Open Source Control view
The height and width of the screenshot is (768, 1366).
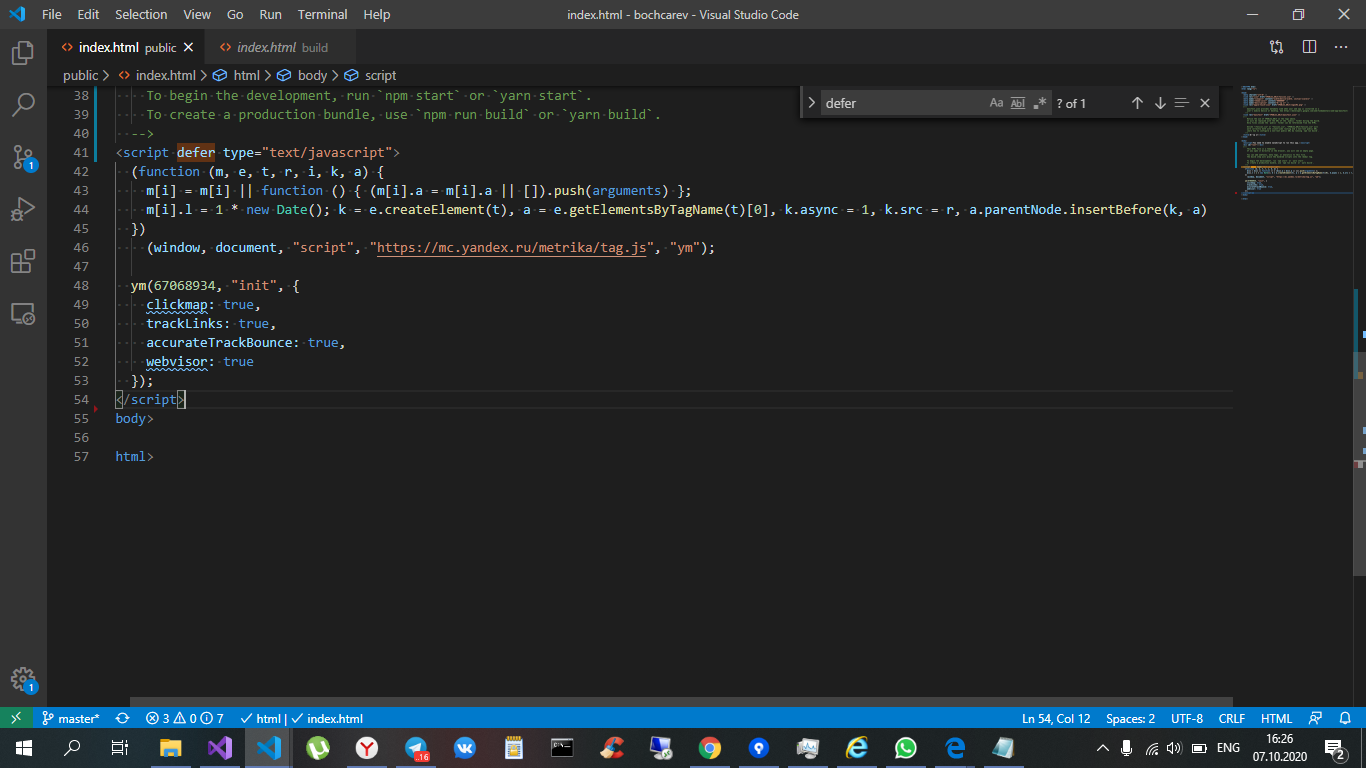click(23, 157)
